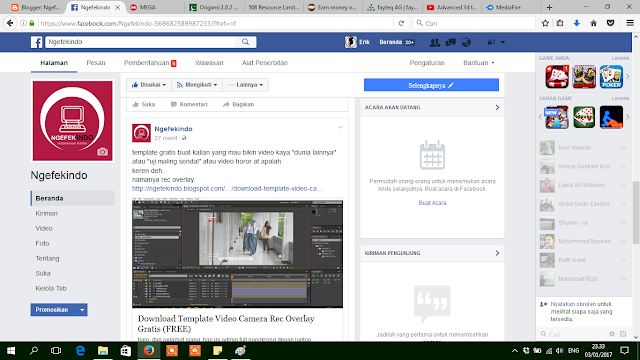The image size is (640, 360).
Task: Open the privacy shortcuts lock icon
Action: click(491, 42)
